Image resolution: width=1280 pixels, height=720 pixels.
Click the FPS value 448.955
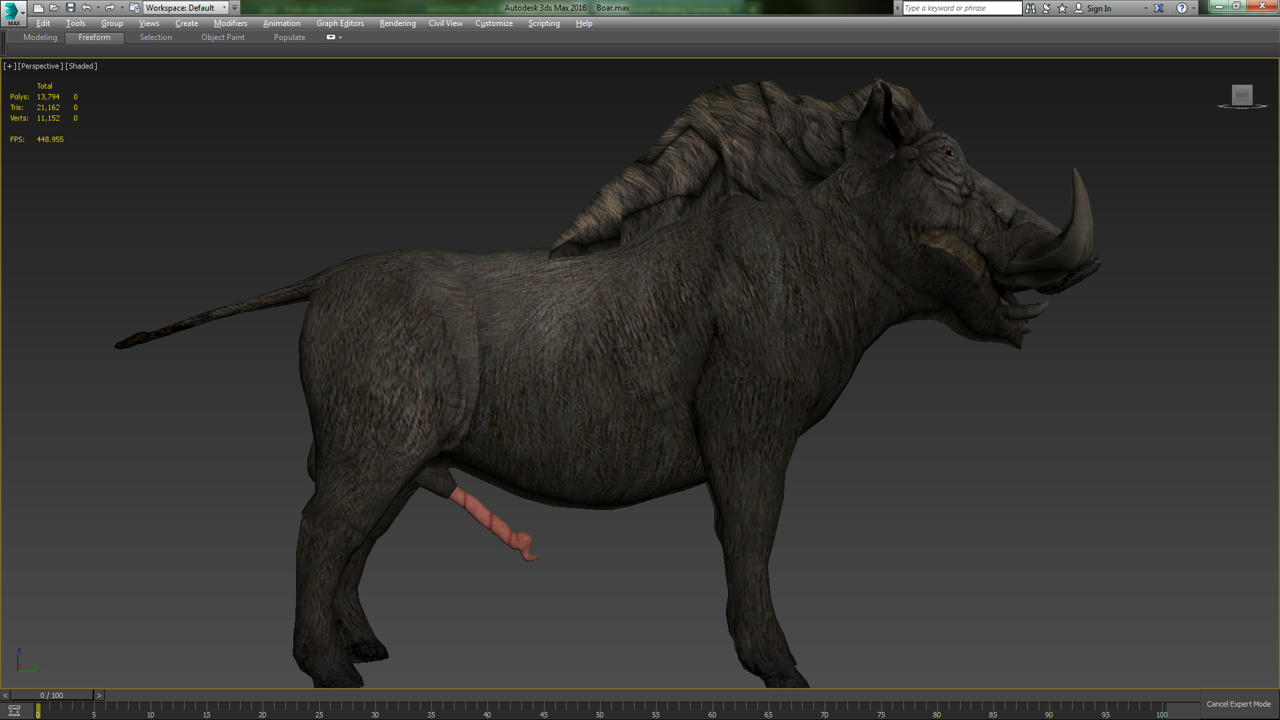50,139
